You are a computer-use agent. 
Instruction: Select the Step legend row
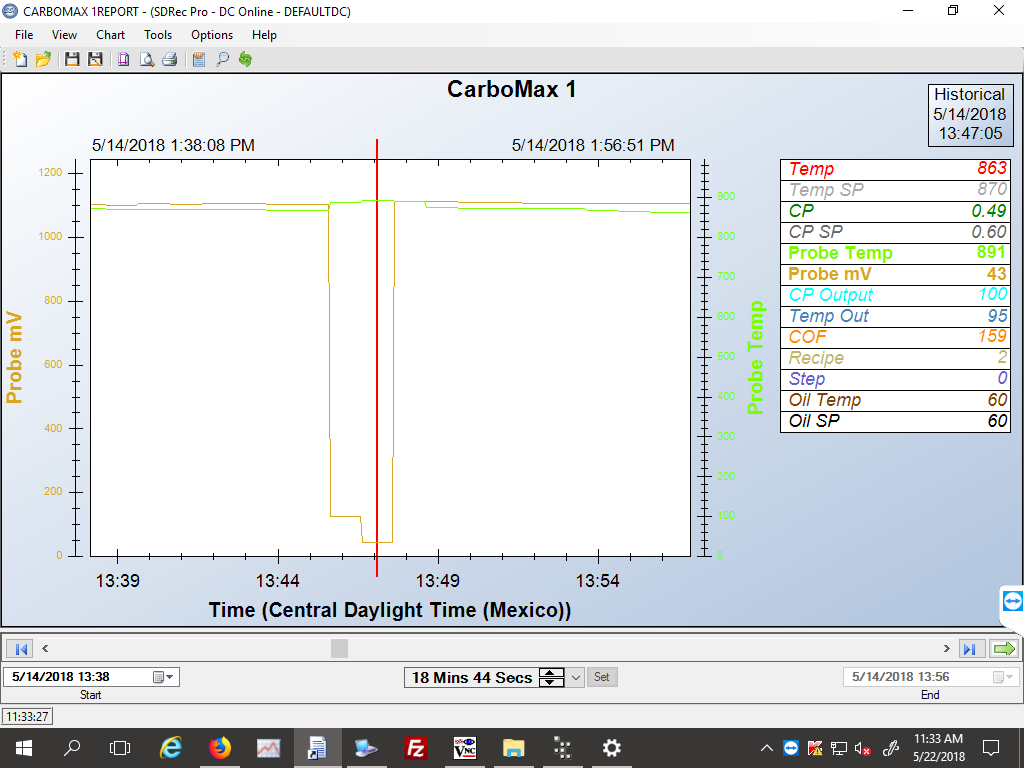[895, 379]
